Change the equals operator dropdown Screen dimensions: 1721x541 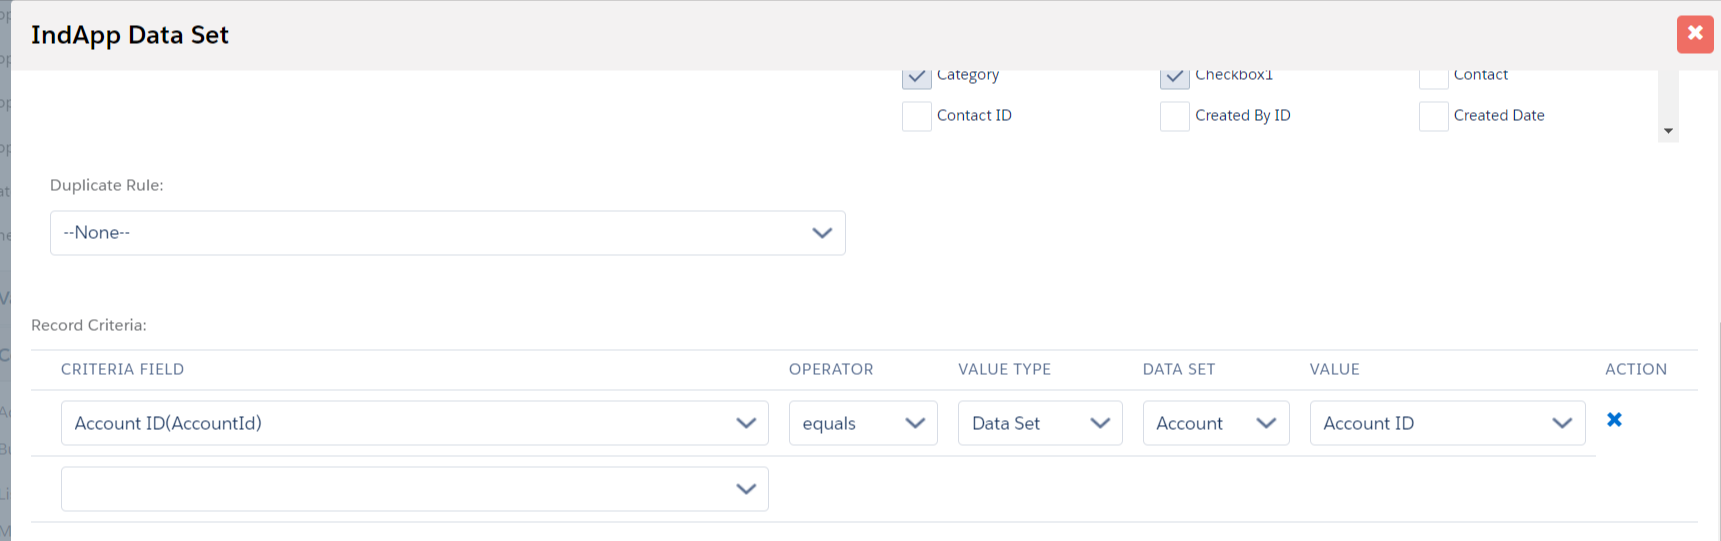pyautogui.click(x=863, y=423)
